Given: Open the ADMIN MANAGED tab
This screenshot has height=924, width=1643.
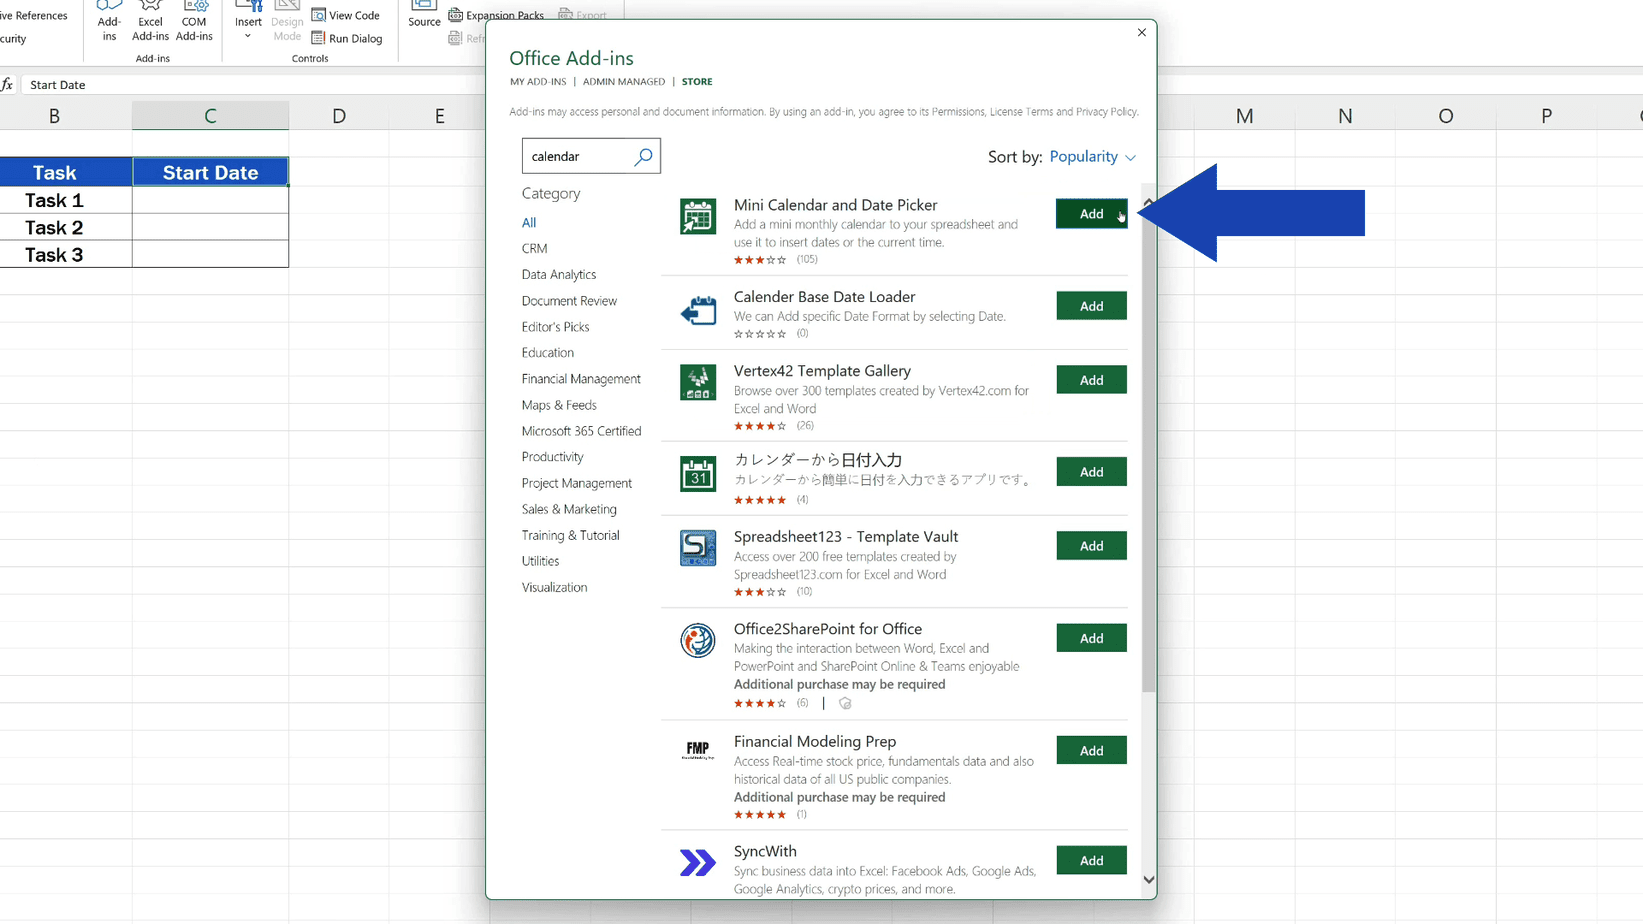Looking at the screenshot, I should [x=623, y=81].
